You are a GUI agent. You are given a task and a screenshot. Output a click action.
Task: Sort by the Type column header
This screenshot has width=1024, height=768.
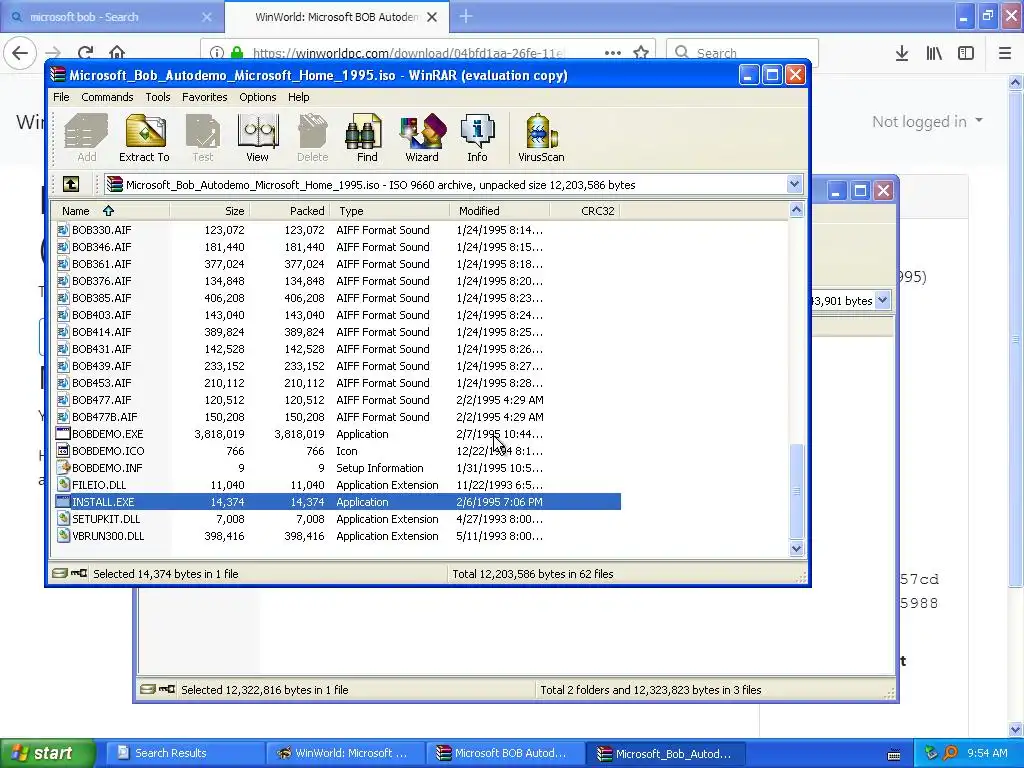click(389, 210)
